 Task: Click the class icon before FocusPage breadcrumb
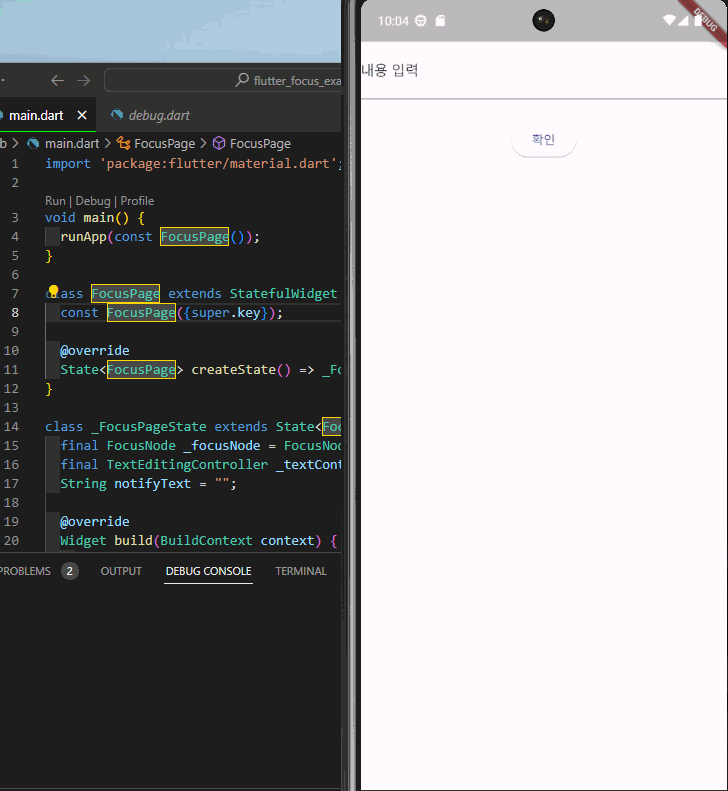124,143
